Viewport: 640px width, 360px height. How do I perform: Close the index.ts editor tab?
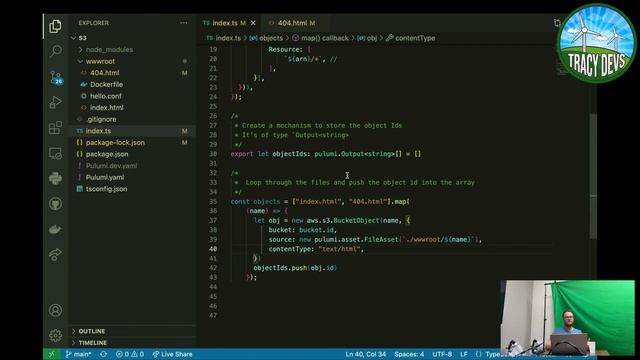point(253,23)
